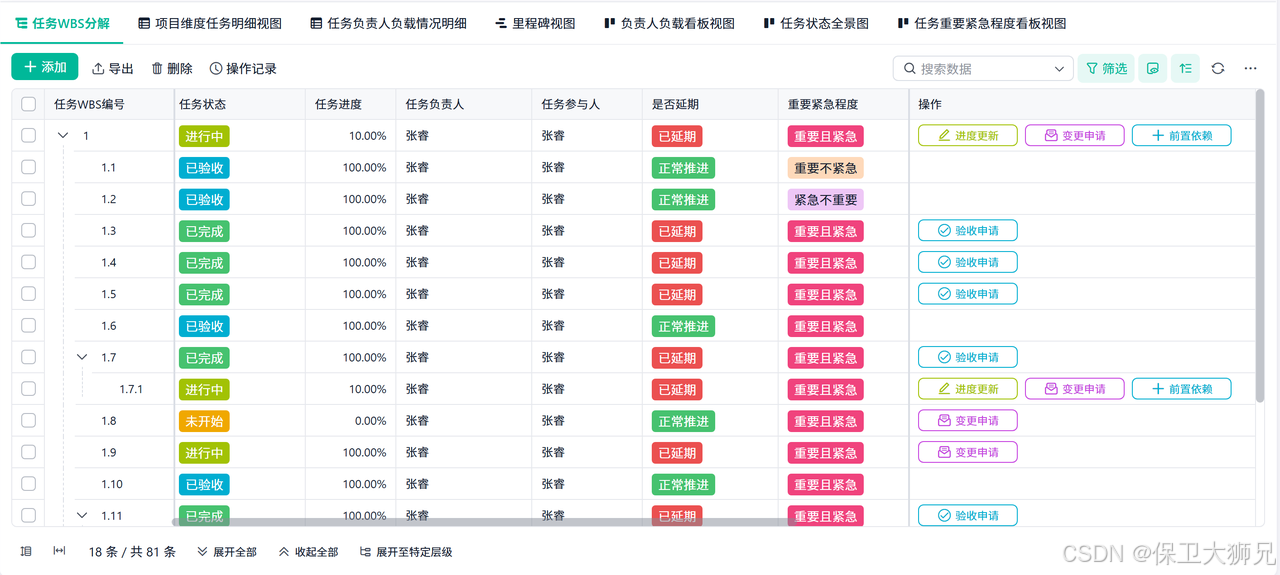The height and width of the screenshot is (575, 1280).
Task: Click the green color marker icon
Action: click(1153, 68)
